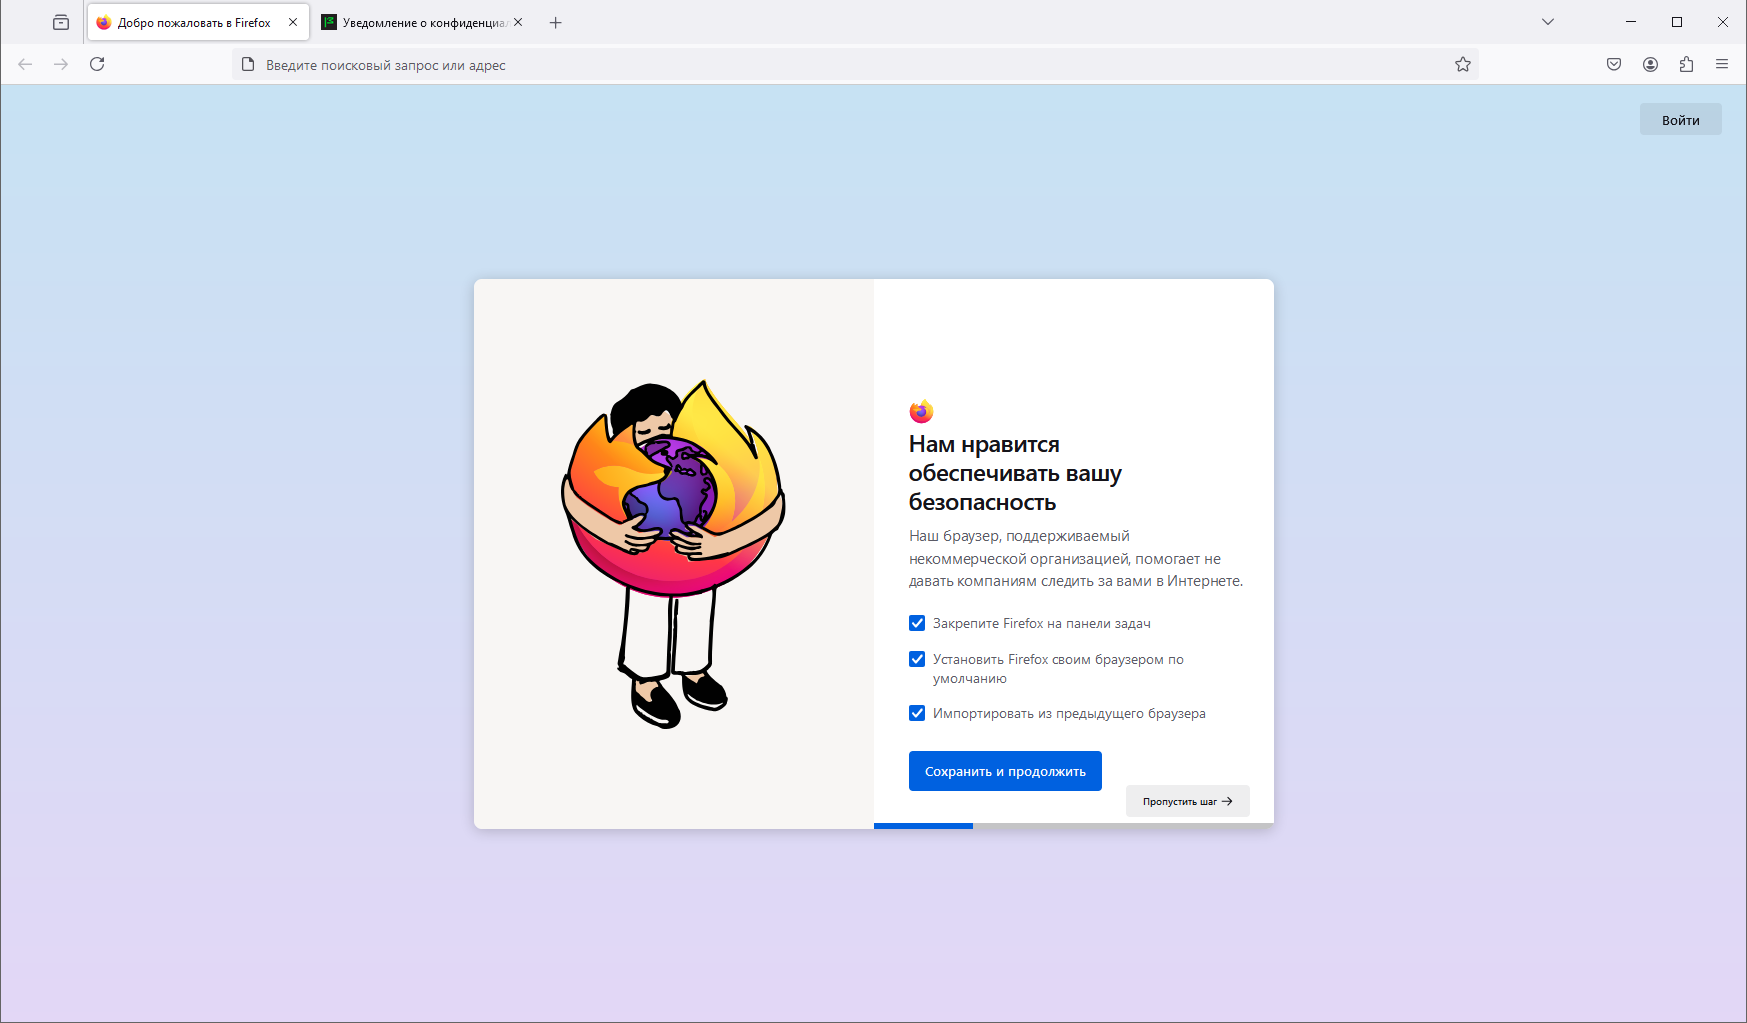
Task: Click the page icon in the address bar
Action: point(248,64)
